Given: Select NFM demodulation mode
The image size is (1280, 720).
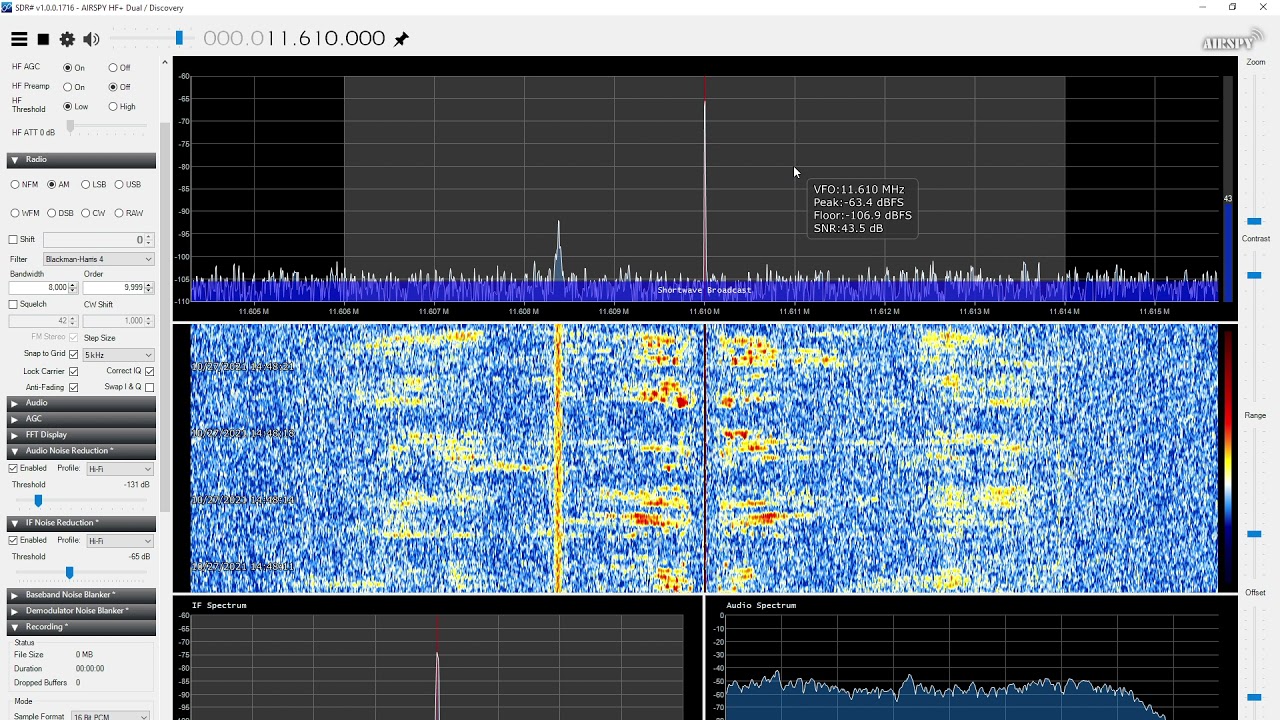Looking at the screenshot, I should click(x=15, y=185).
